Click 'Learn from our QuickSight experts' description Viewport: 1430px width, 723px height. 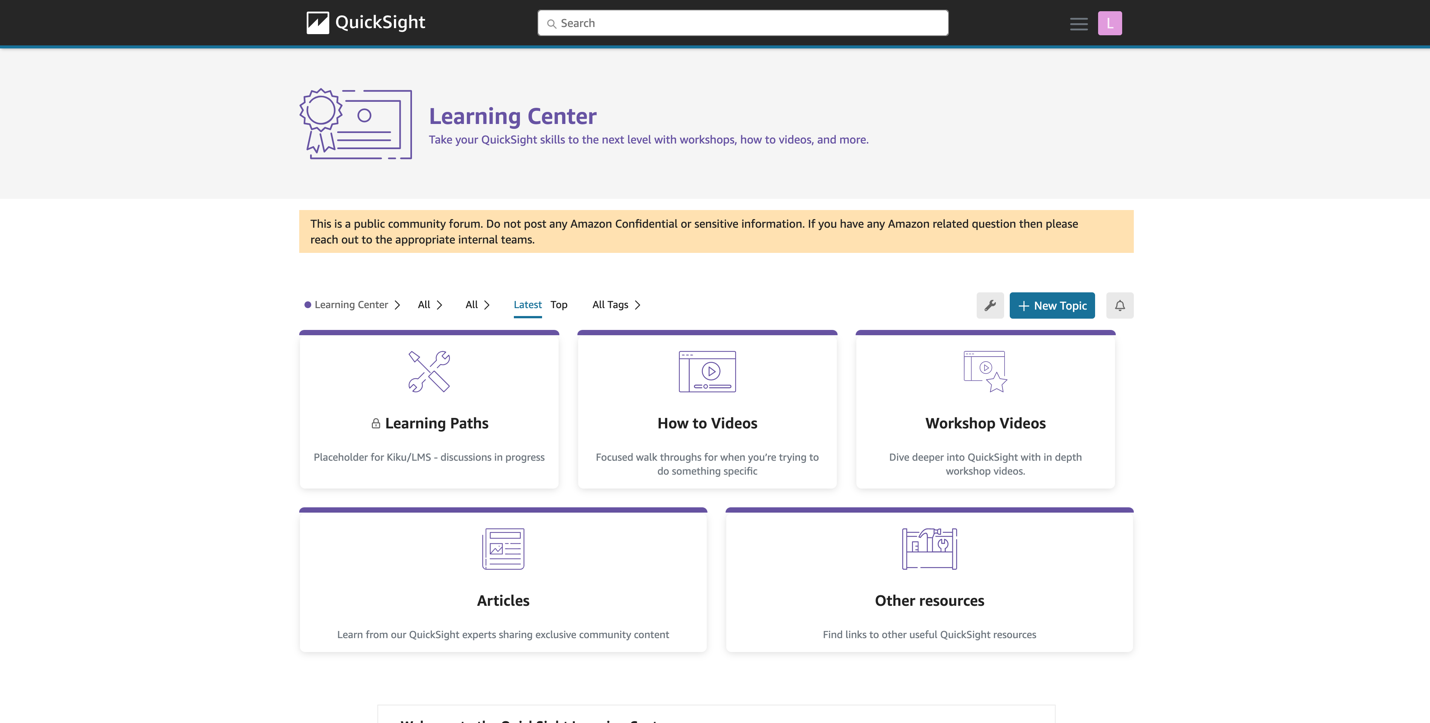point(503,635)
